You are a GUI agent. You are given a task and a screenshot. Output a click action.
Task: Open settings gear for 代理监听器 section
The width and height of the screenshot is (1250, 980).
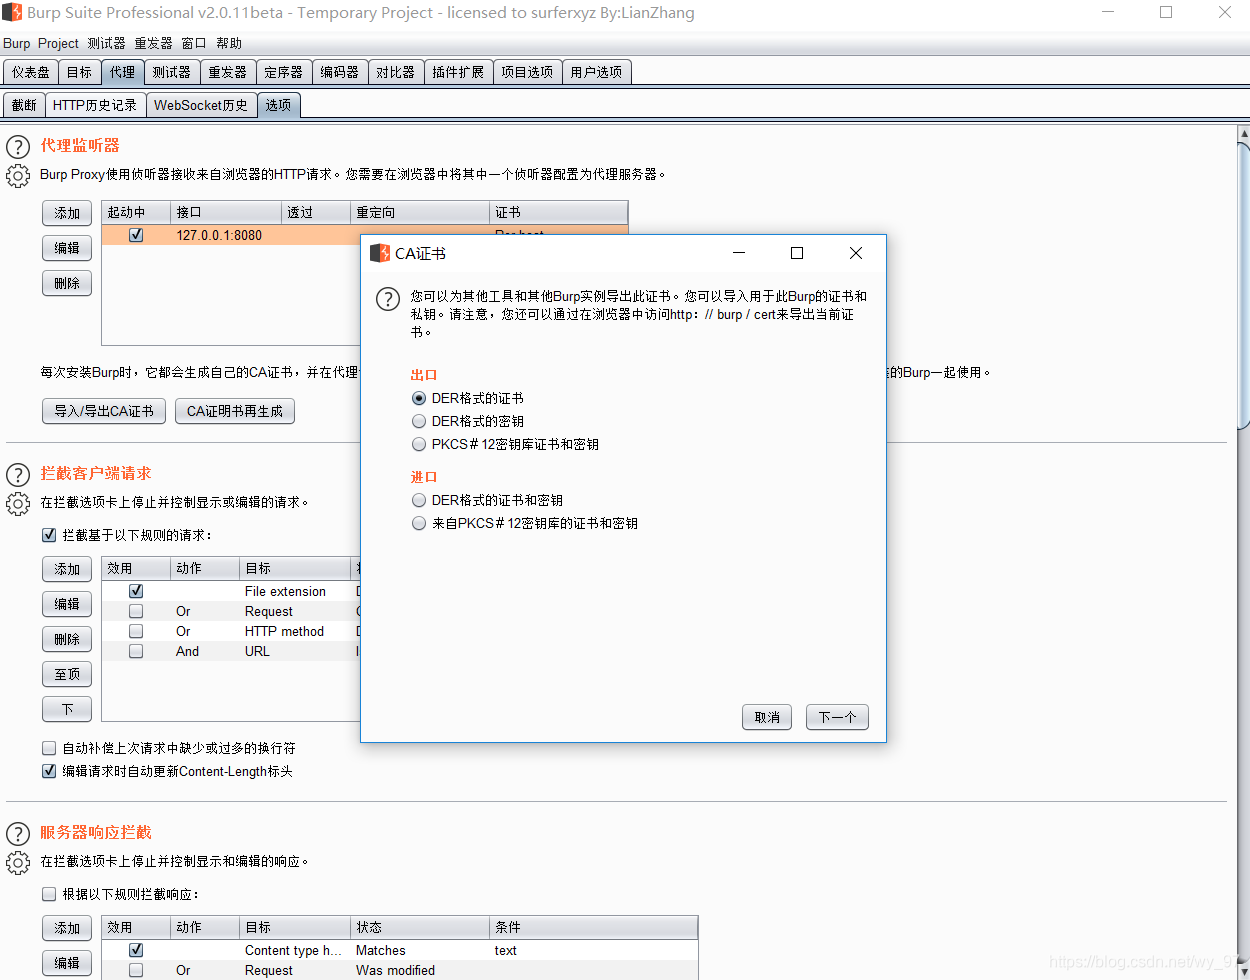point(18,176)
